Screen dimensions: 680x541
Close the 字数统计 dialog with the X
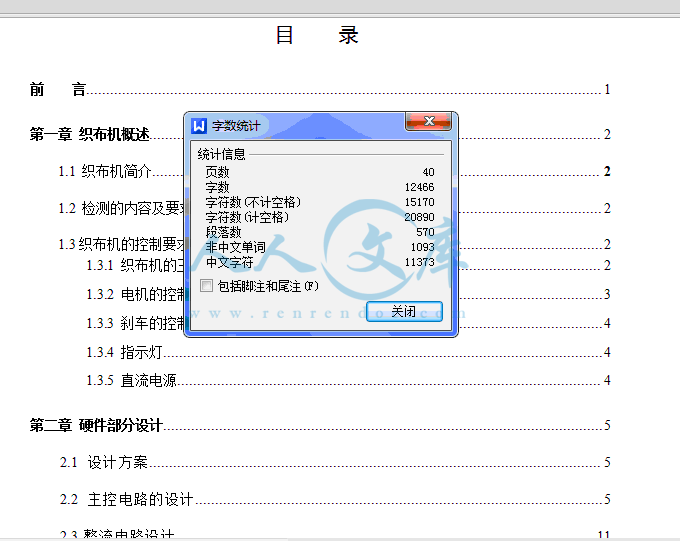tap(428, 121)
